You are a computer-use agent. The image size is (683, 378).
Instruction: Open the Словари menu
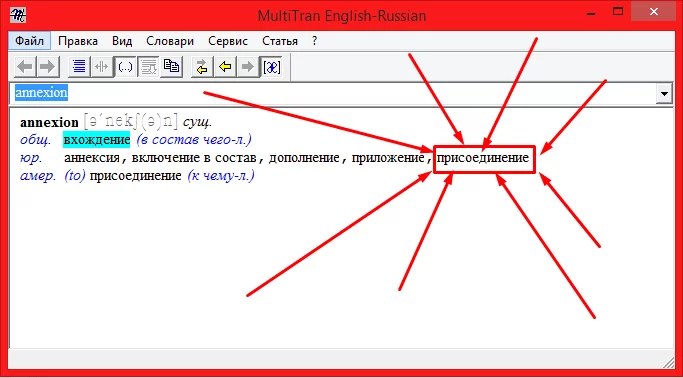(170, 41)
